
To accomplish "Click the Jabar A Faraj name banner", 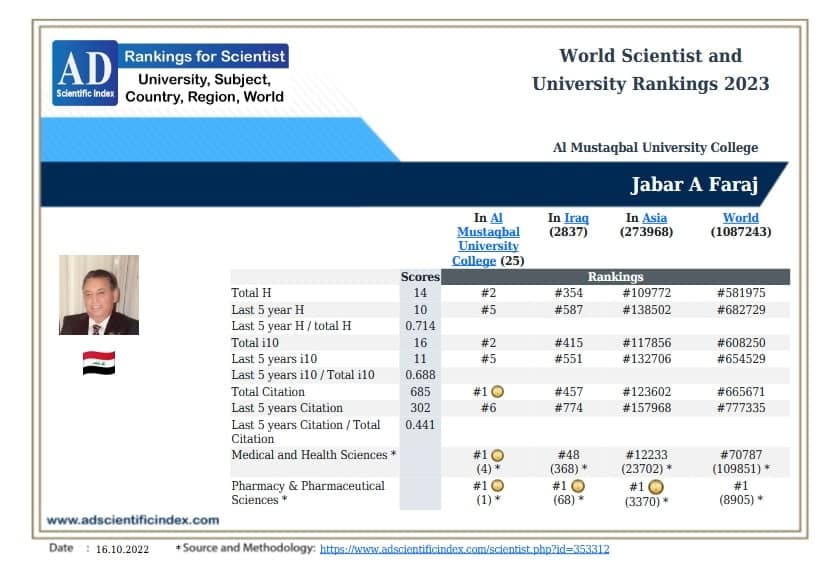I will click(x=412, y=184).
